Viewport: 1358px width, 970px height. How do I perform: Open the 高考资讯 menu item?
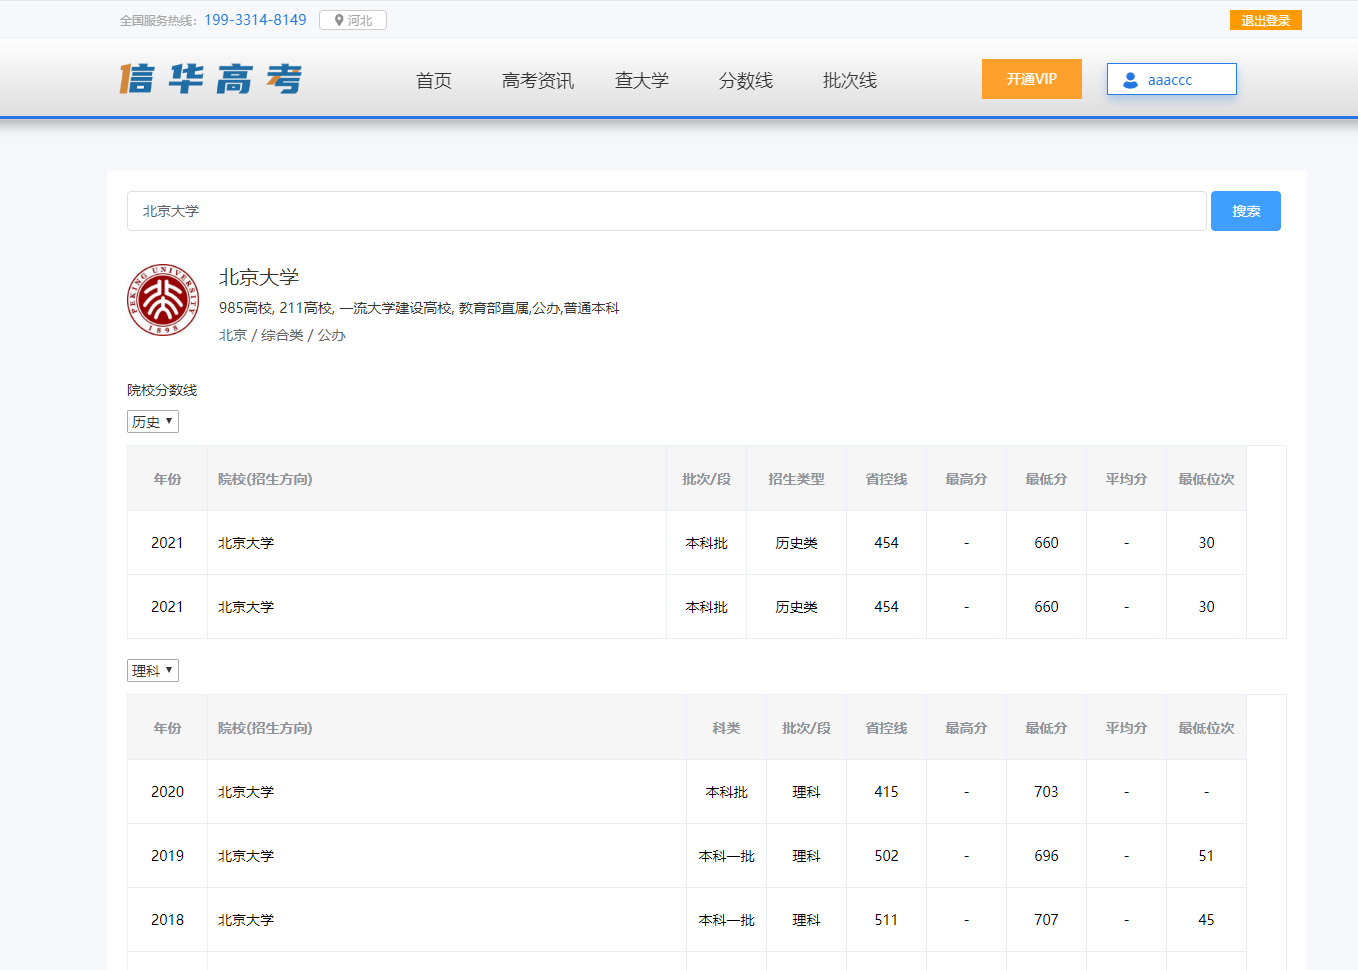(x=538, y=80)
